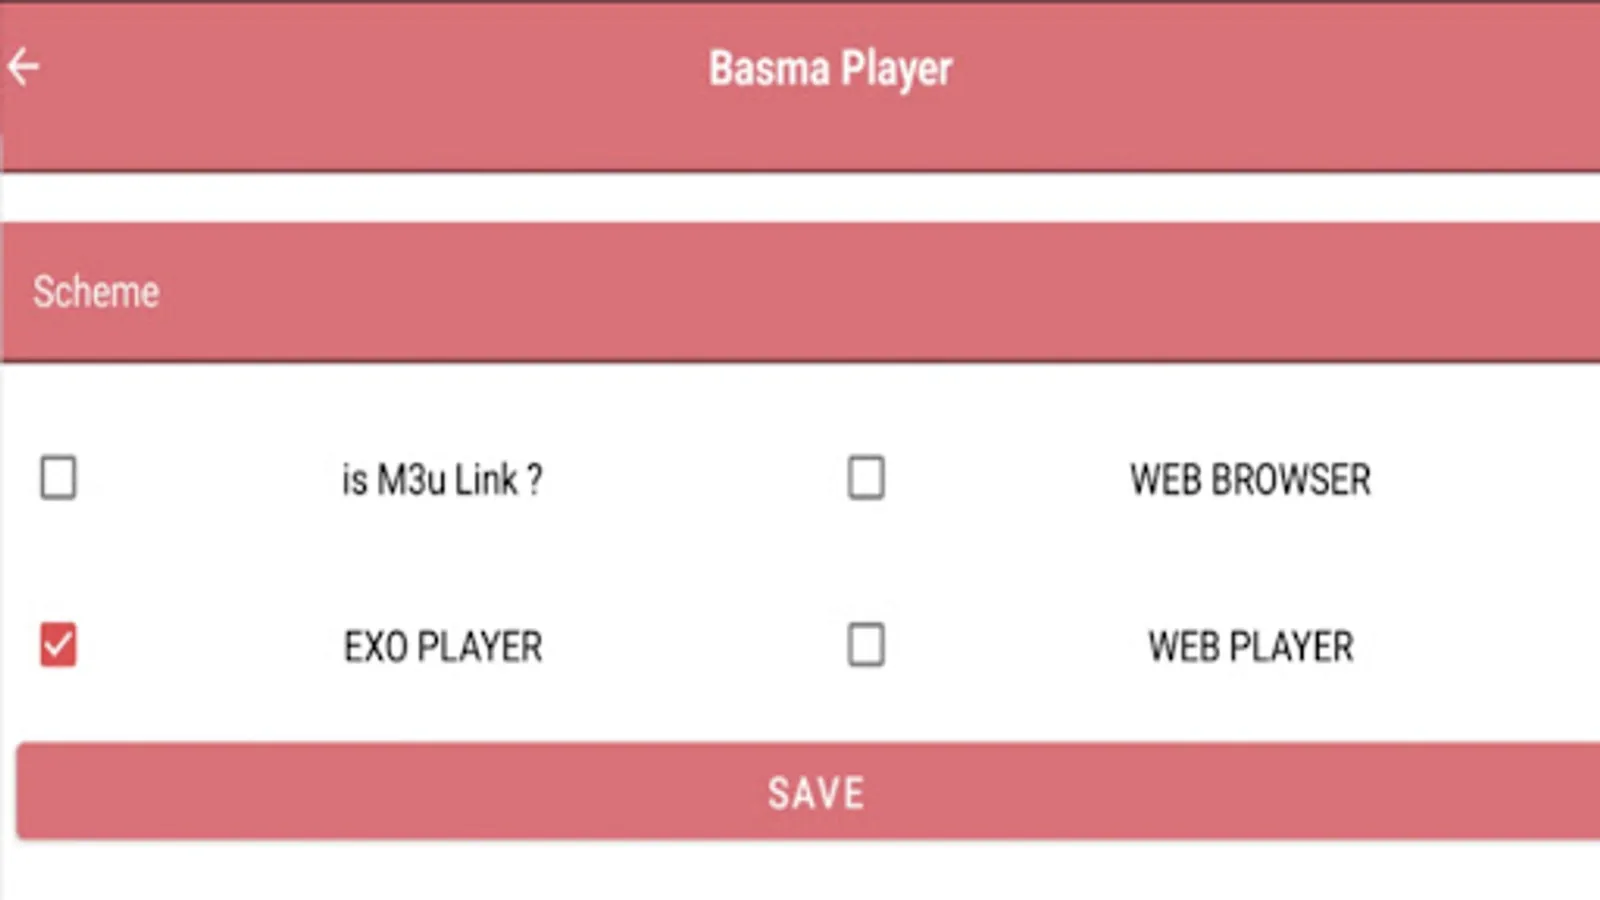Enable the is M3u Link checkbox
1600x900 pixels.
(58, 480)
